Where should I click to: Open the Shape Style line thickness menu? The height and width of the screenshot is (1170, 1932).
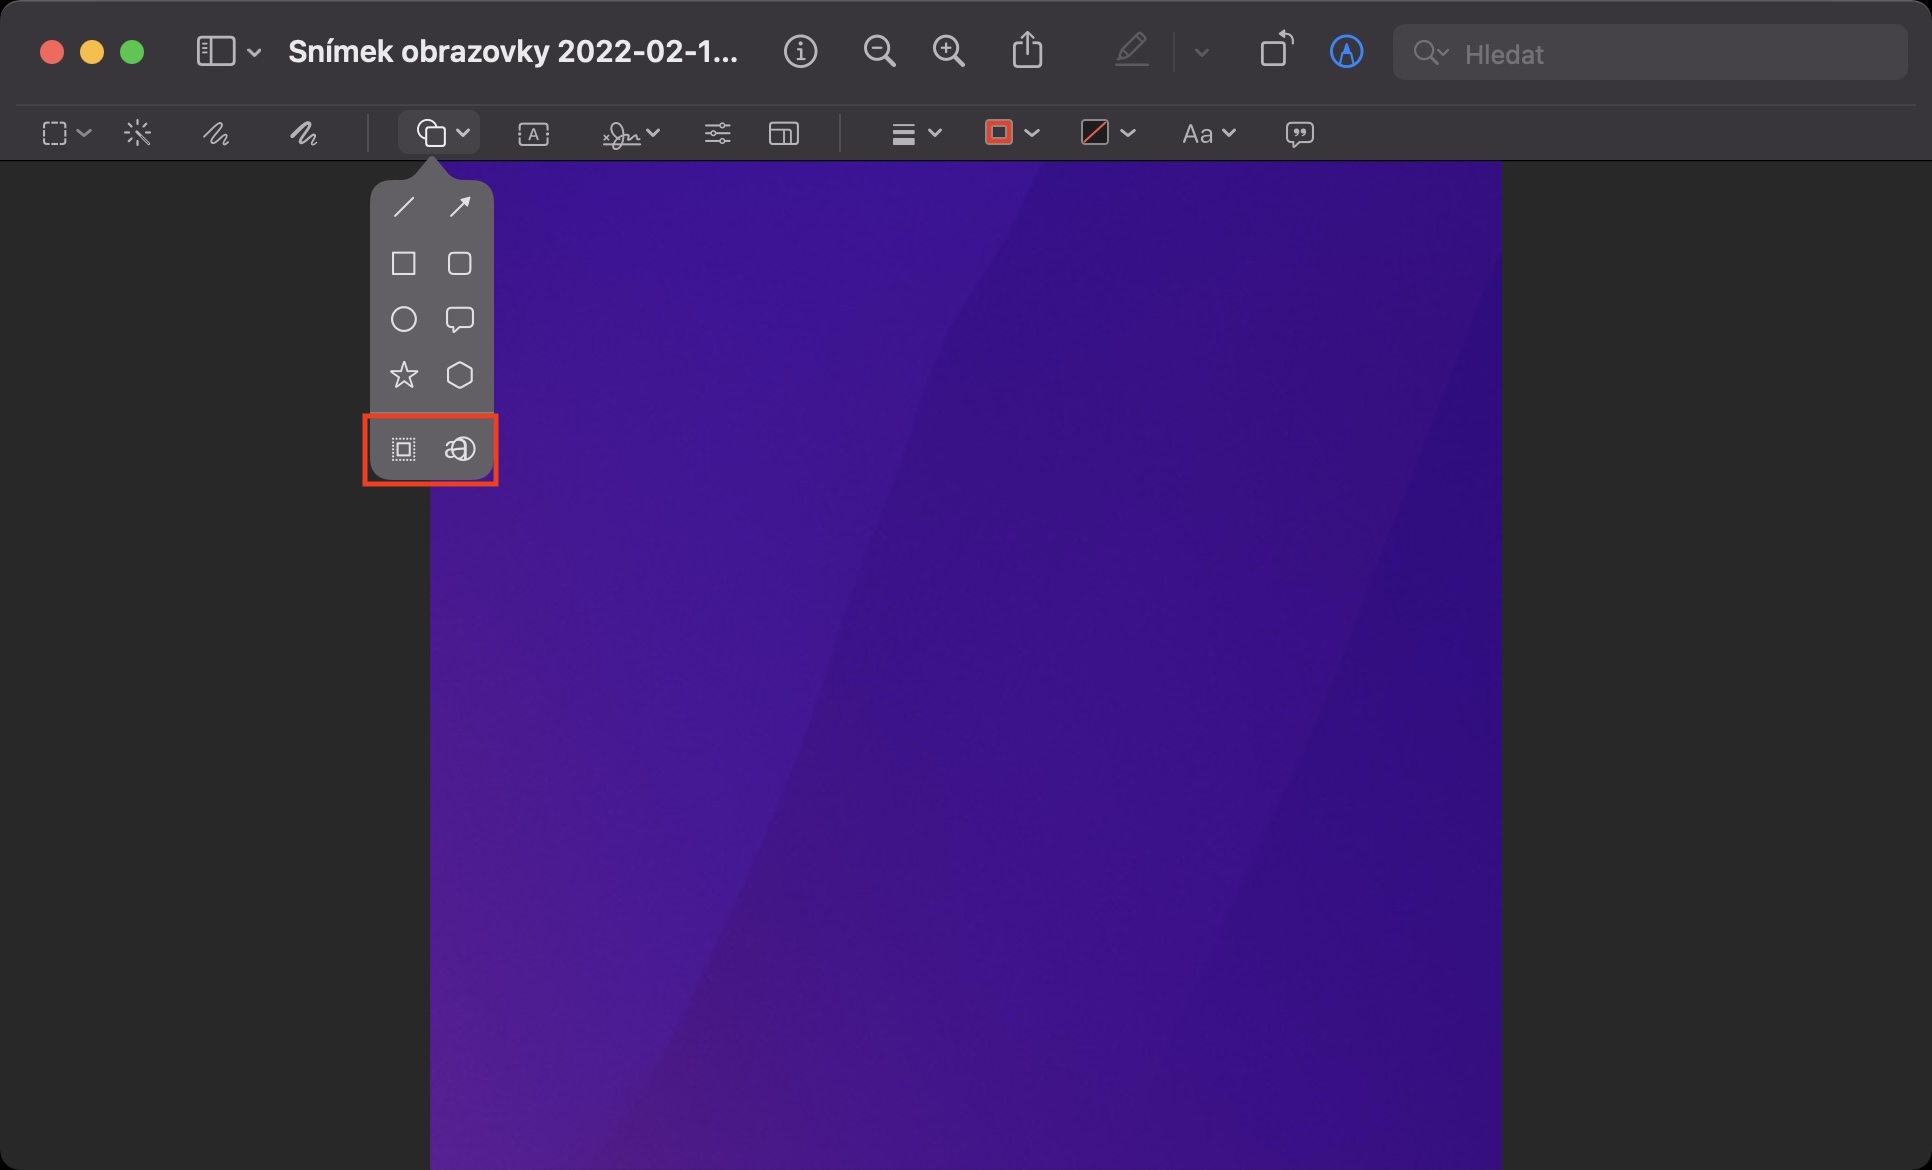click(x=915, y=133)
